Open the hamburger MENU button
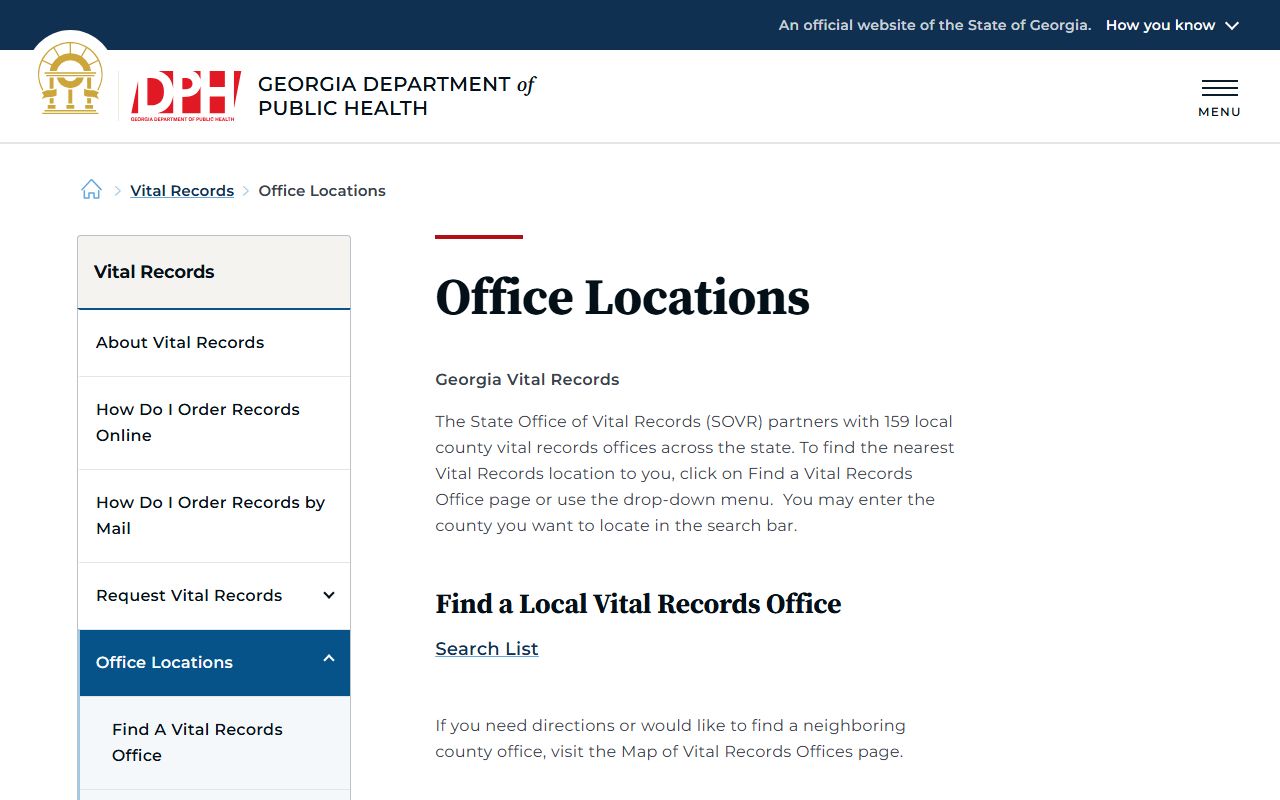Screen dimensions: 1280x800 pyautogui.click(x=1219, y=98)
